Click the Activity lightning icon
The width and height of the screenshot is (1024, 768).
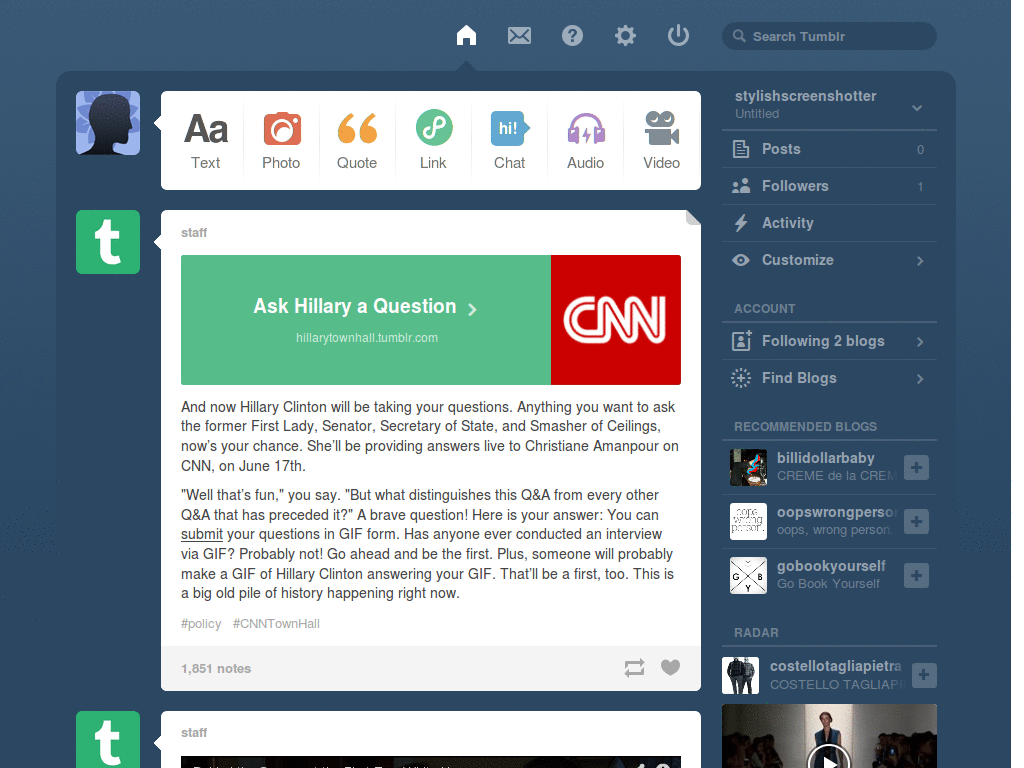(x=741, y=223)
